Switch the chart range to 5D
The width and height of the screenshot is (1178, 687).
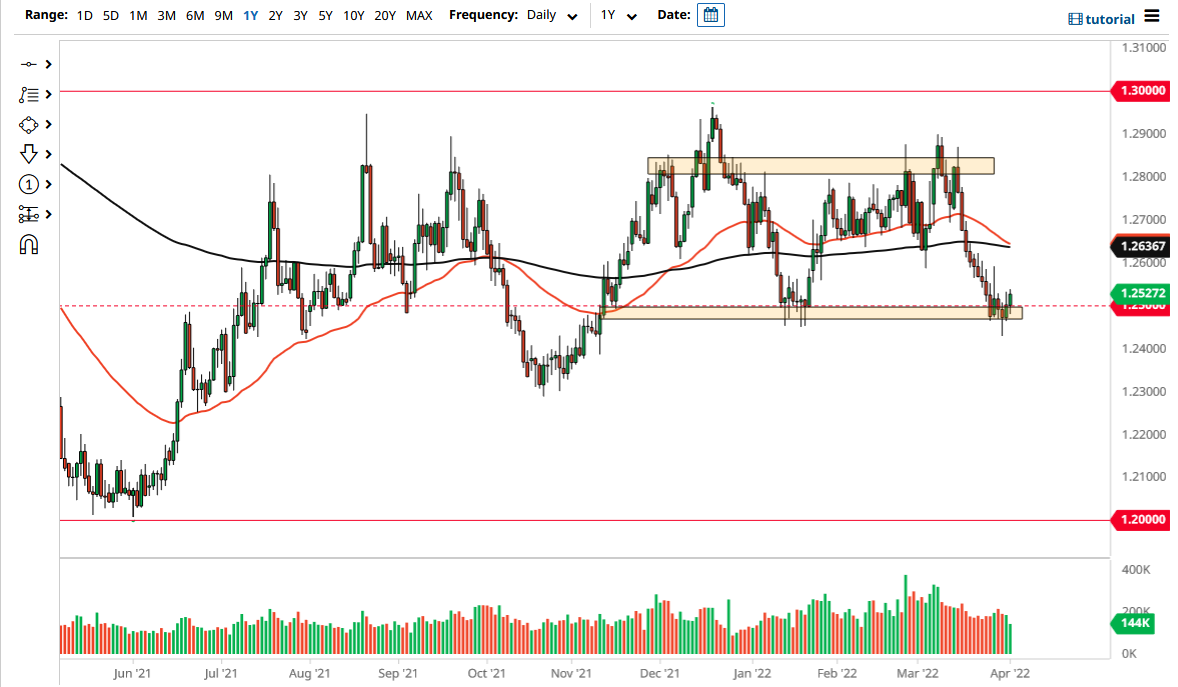click(x=110, y=15)
